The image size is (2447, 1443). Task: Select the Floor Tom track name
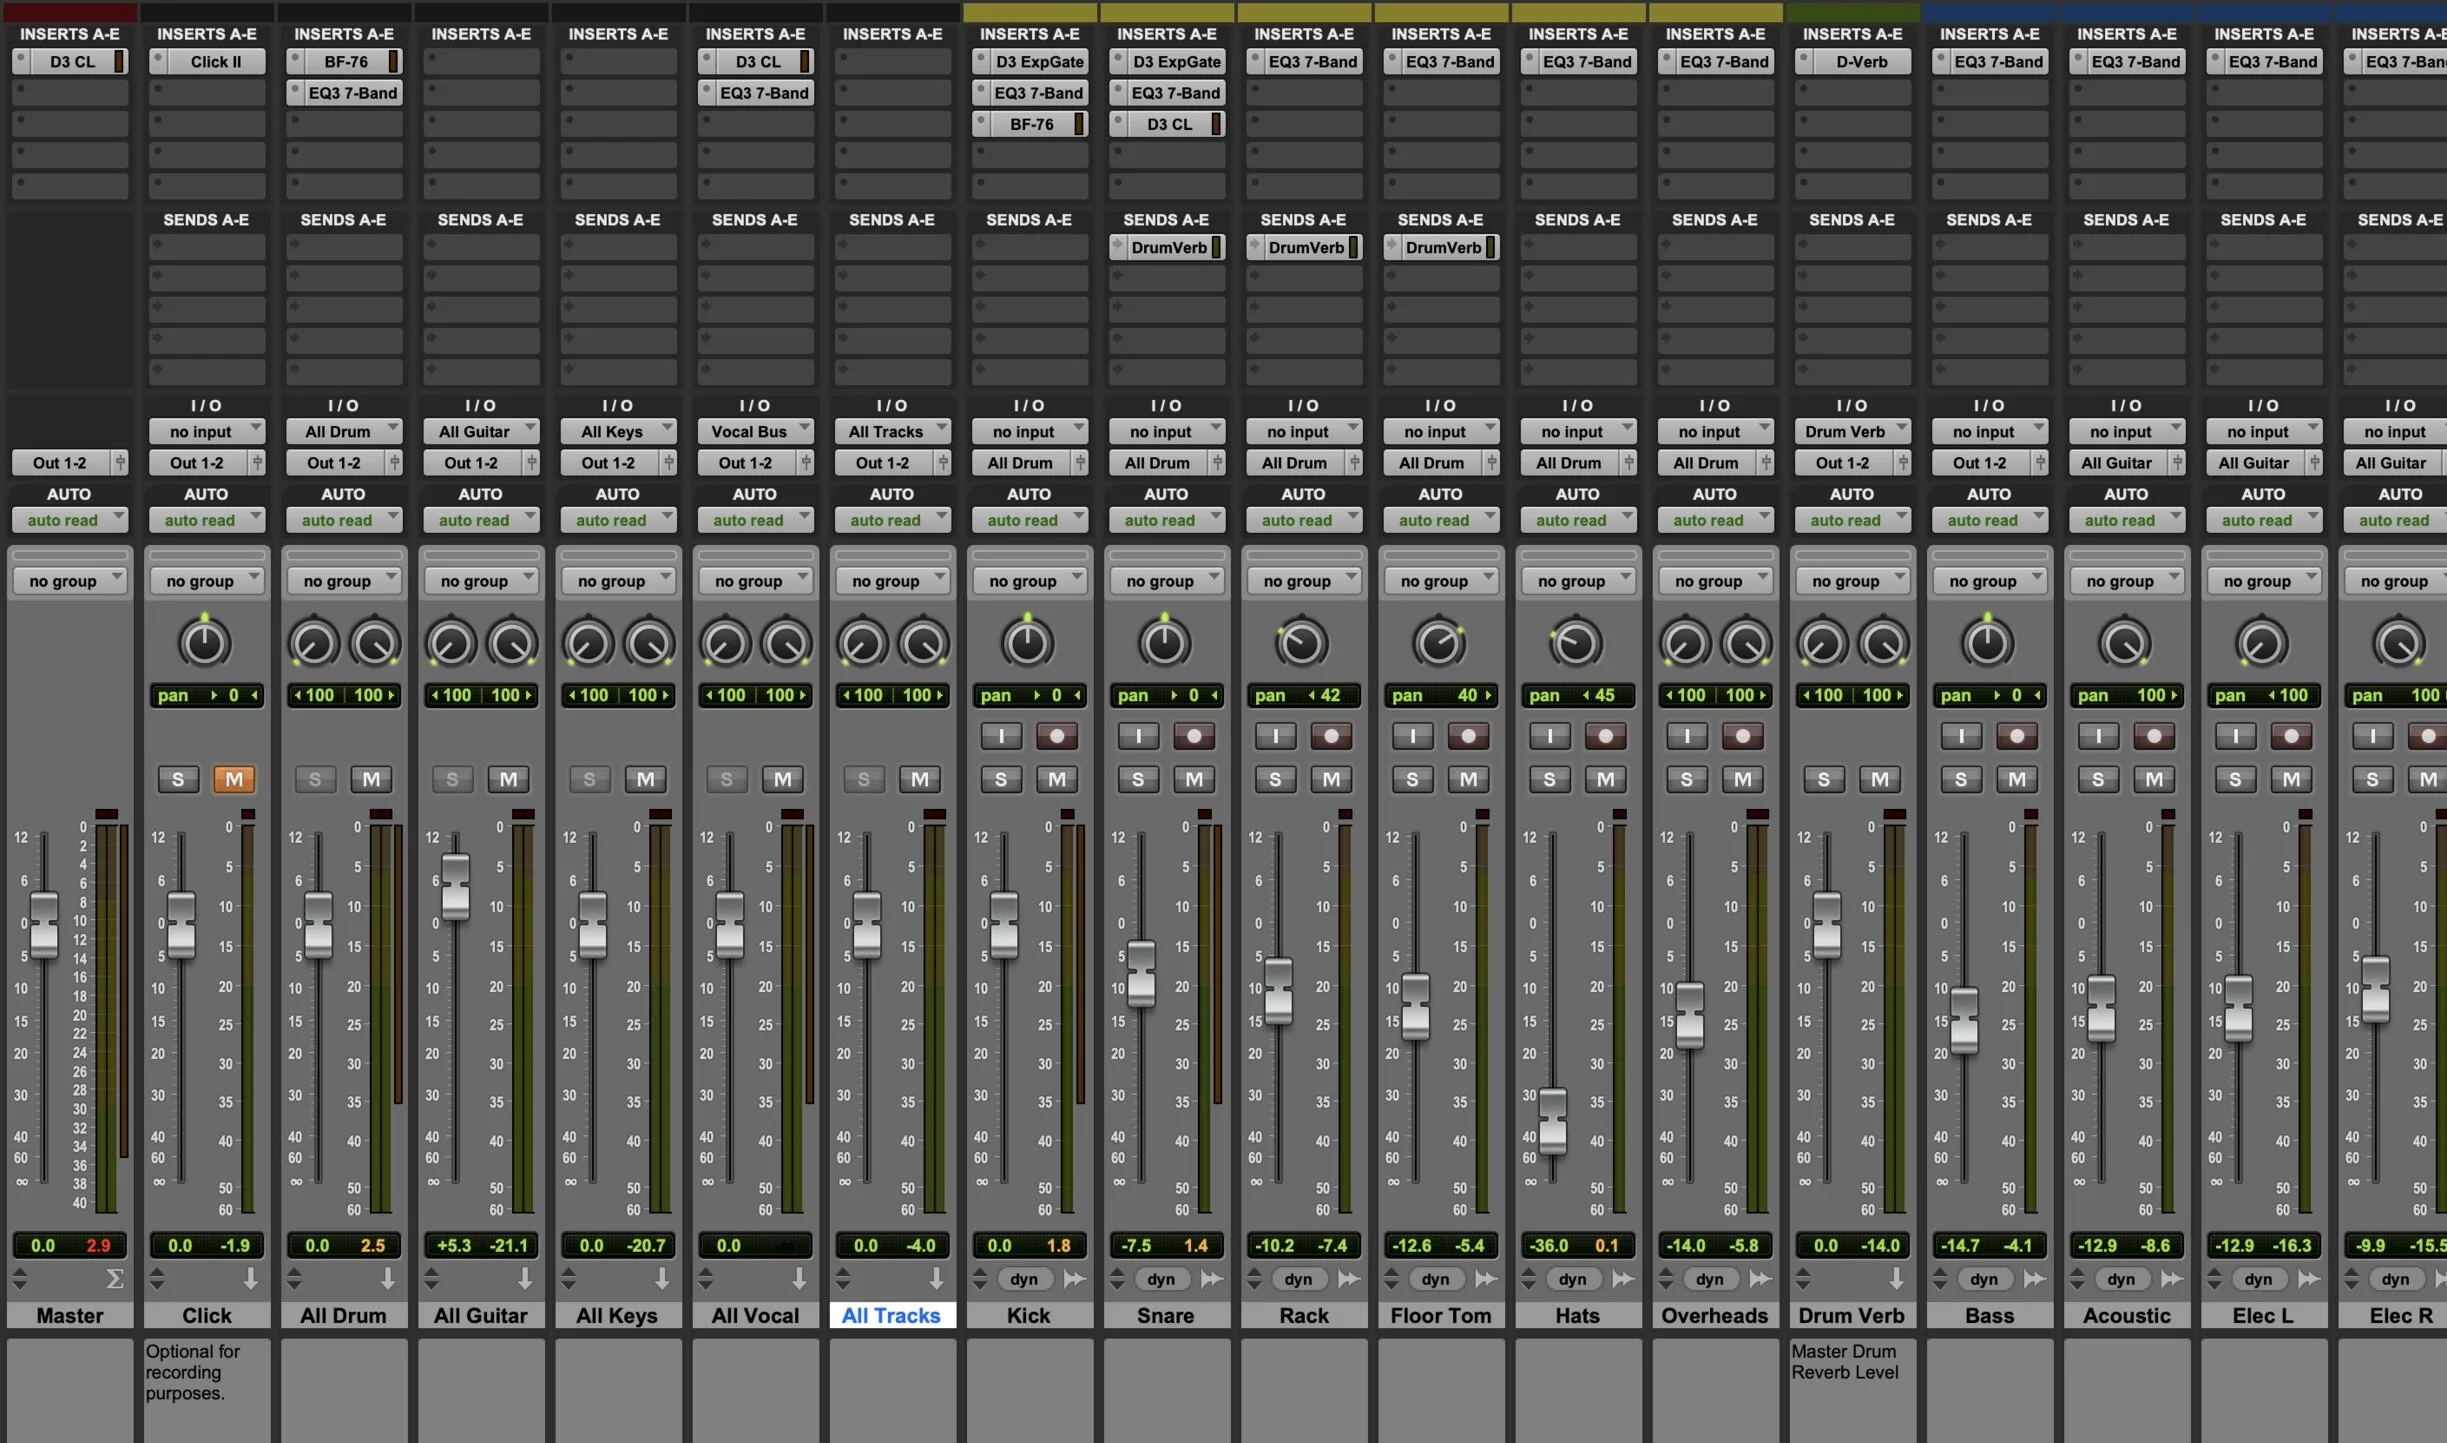point(1440,1315)
